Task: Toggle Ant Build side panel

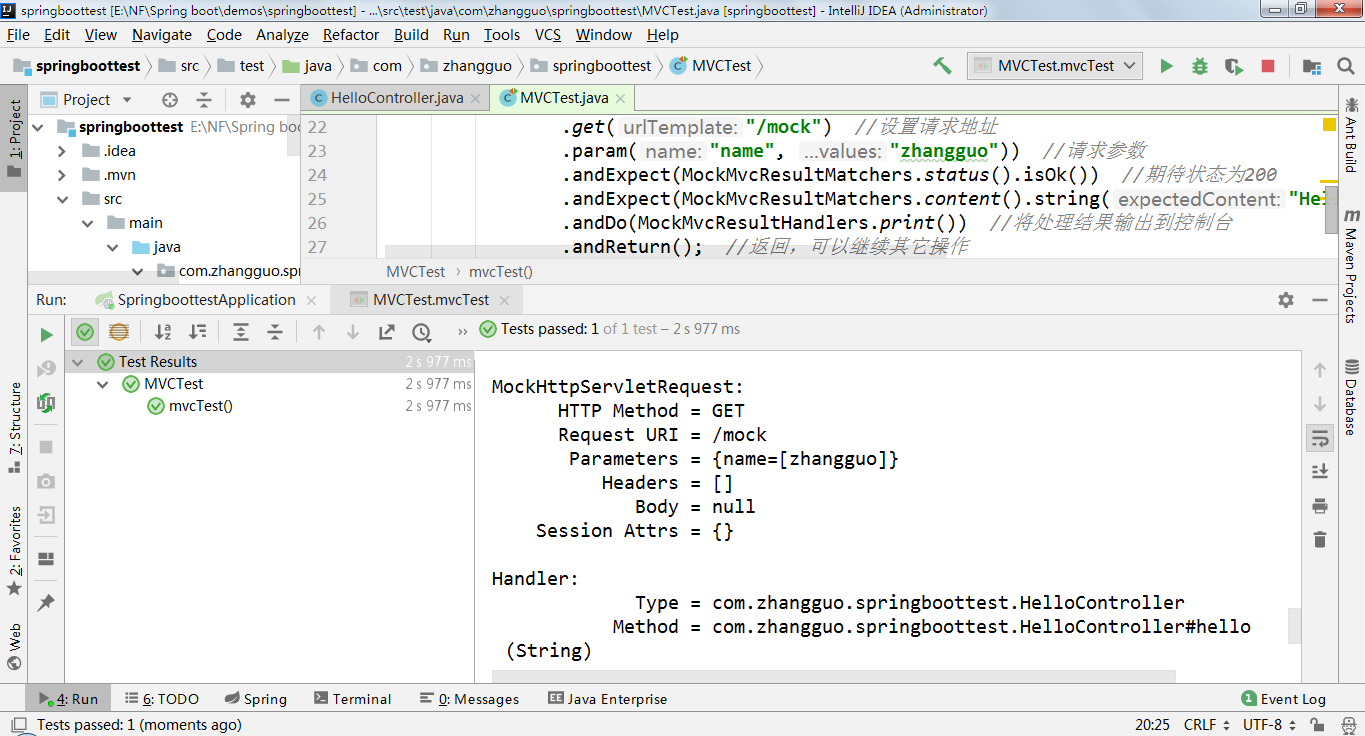Action: (x=1351, y=134)
